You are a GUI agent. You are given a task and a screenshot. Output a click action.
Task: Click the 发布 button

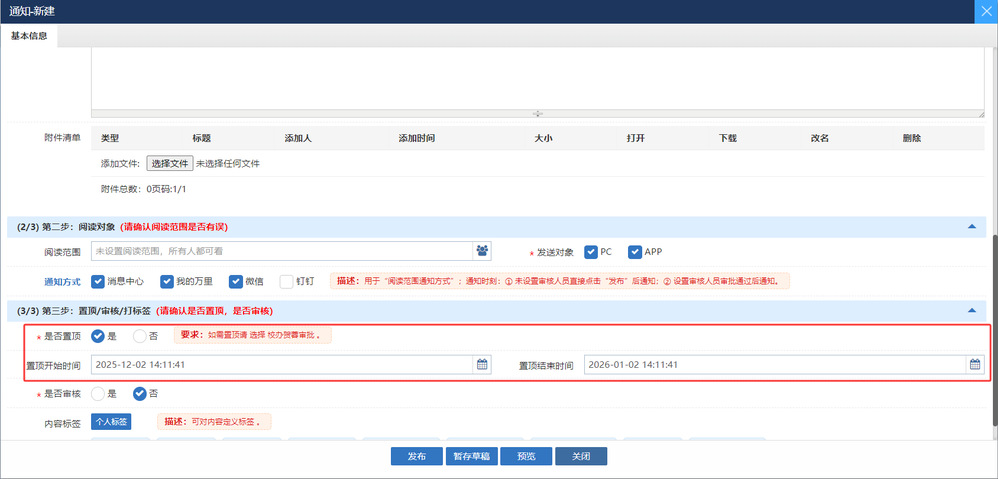(x=416, y=456)
